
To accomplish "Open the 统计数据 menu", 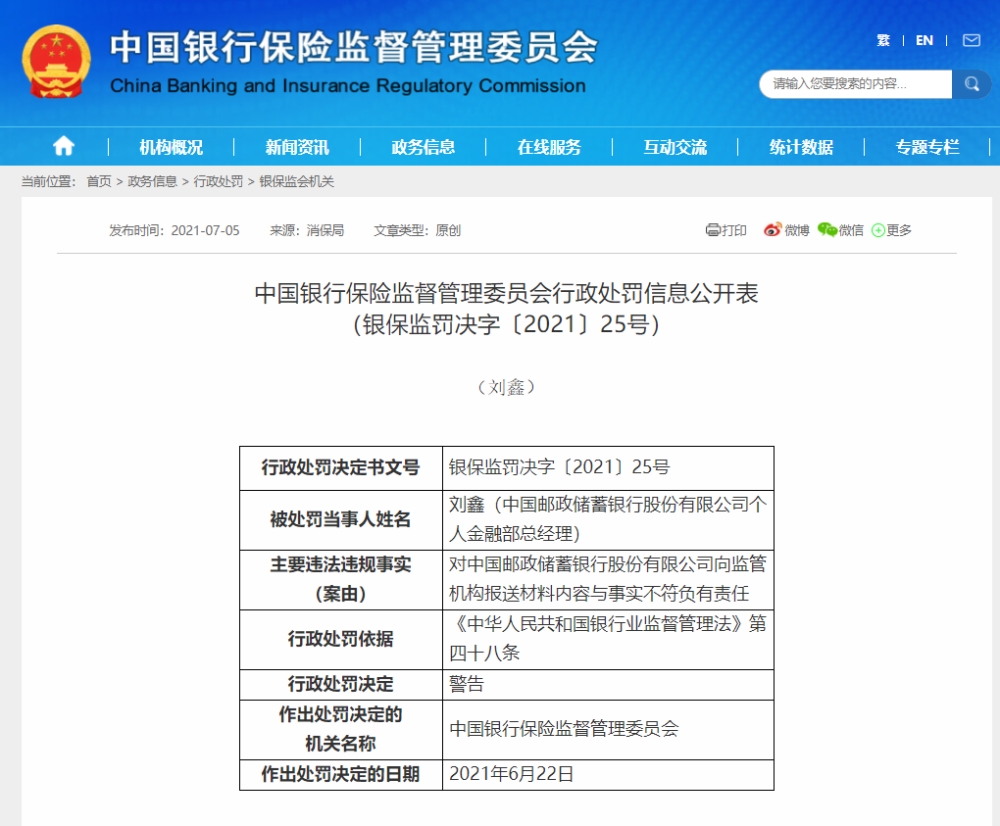I will click(x=801, y=147).
